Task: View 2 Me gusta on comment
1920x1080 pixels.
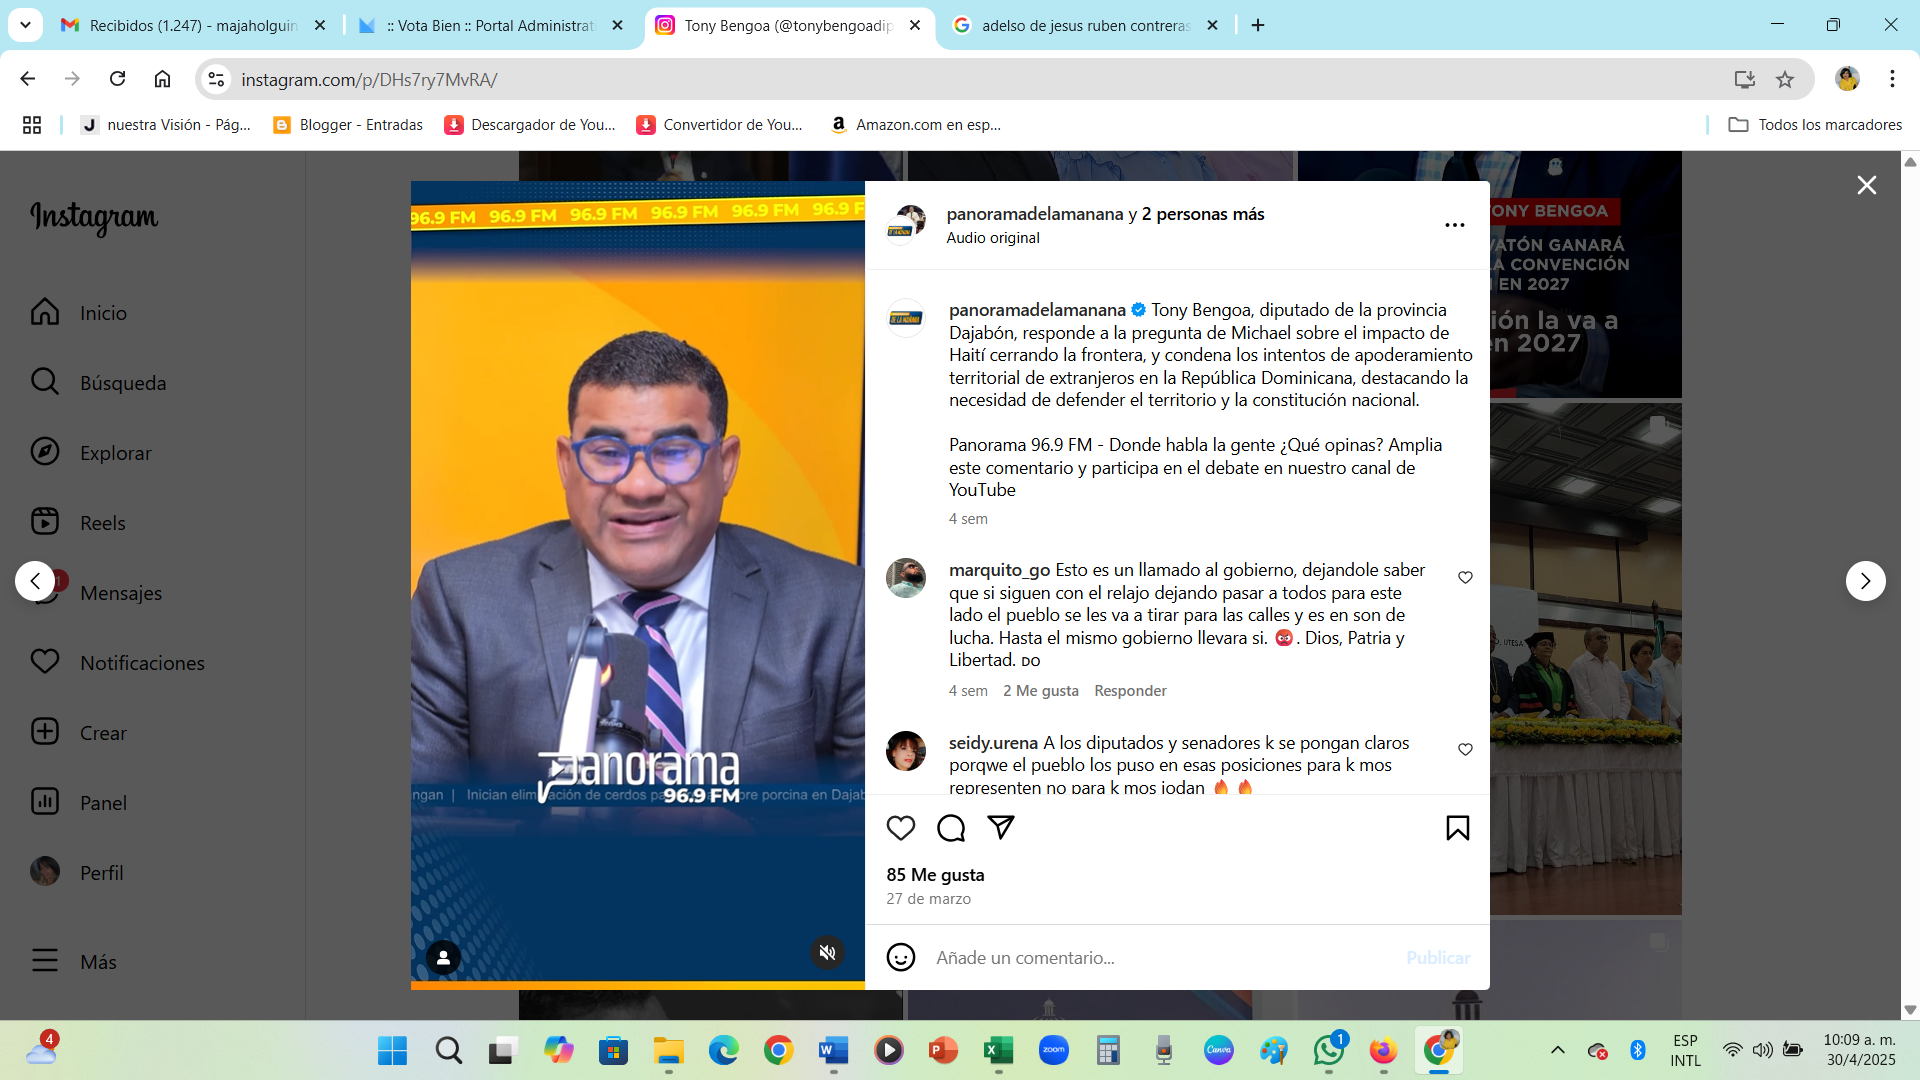Action: click(x=1041, y=691)
